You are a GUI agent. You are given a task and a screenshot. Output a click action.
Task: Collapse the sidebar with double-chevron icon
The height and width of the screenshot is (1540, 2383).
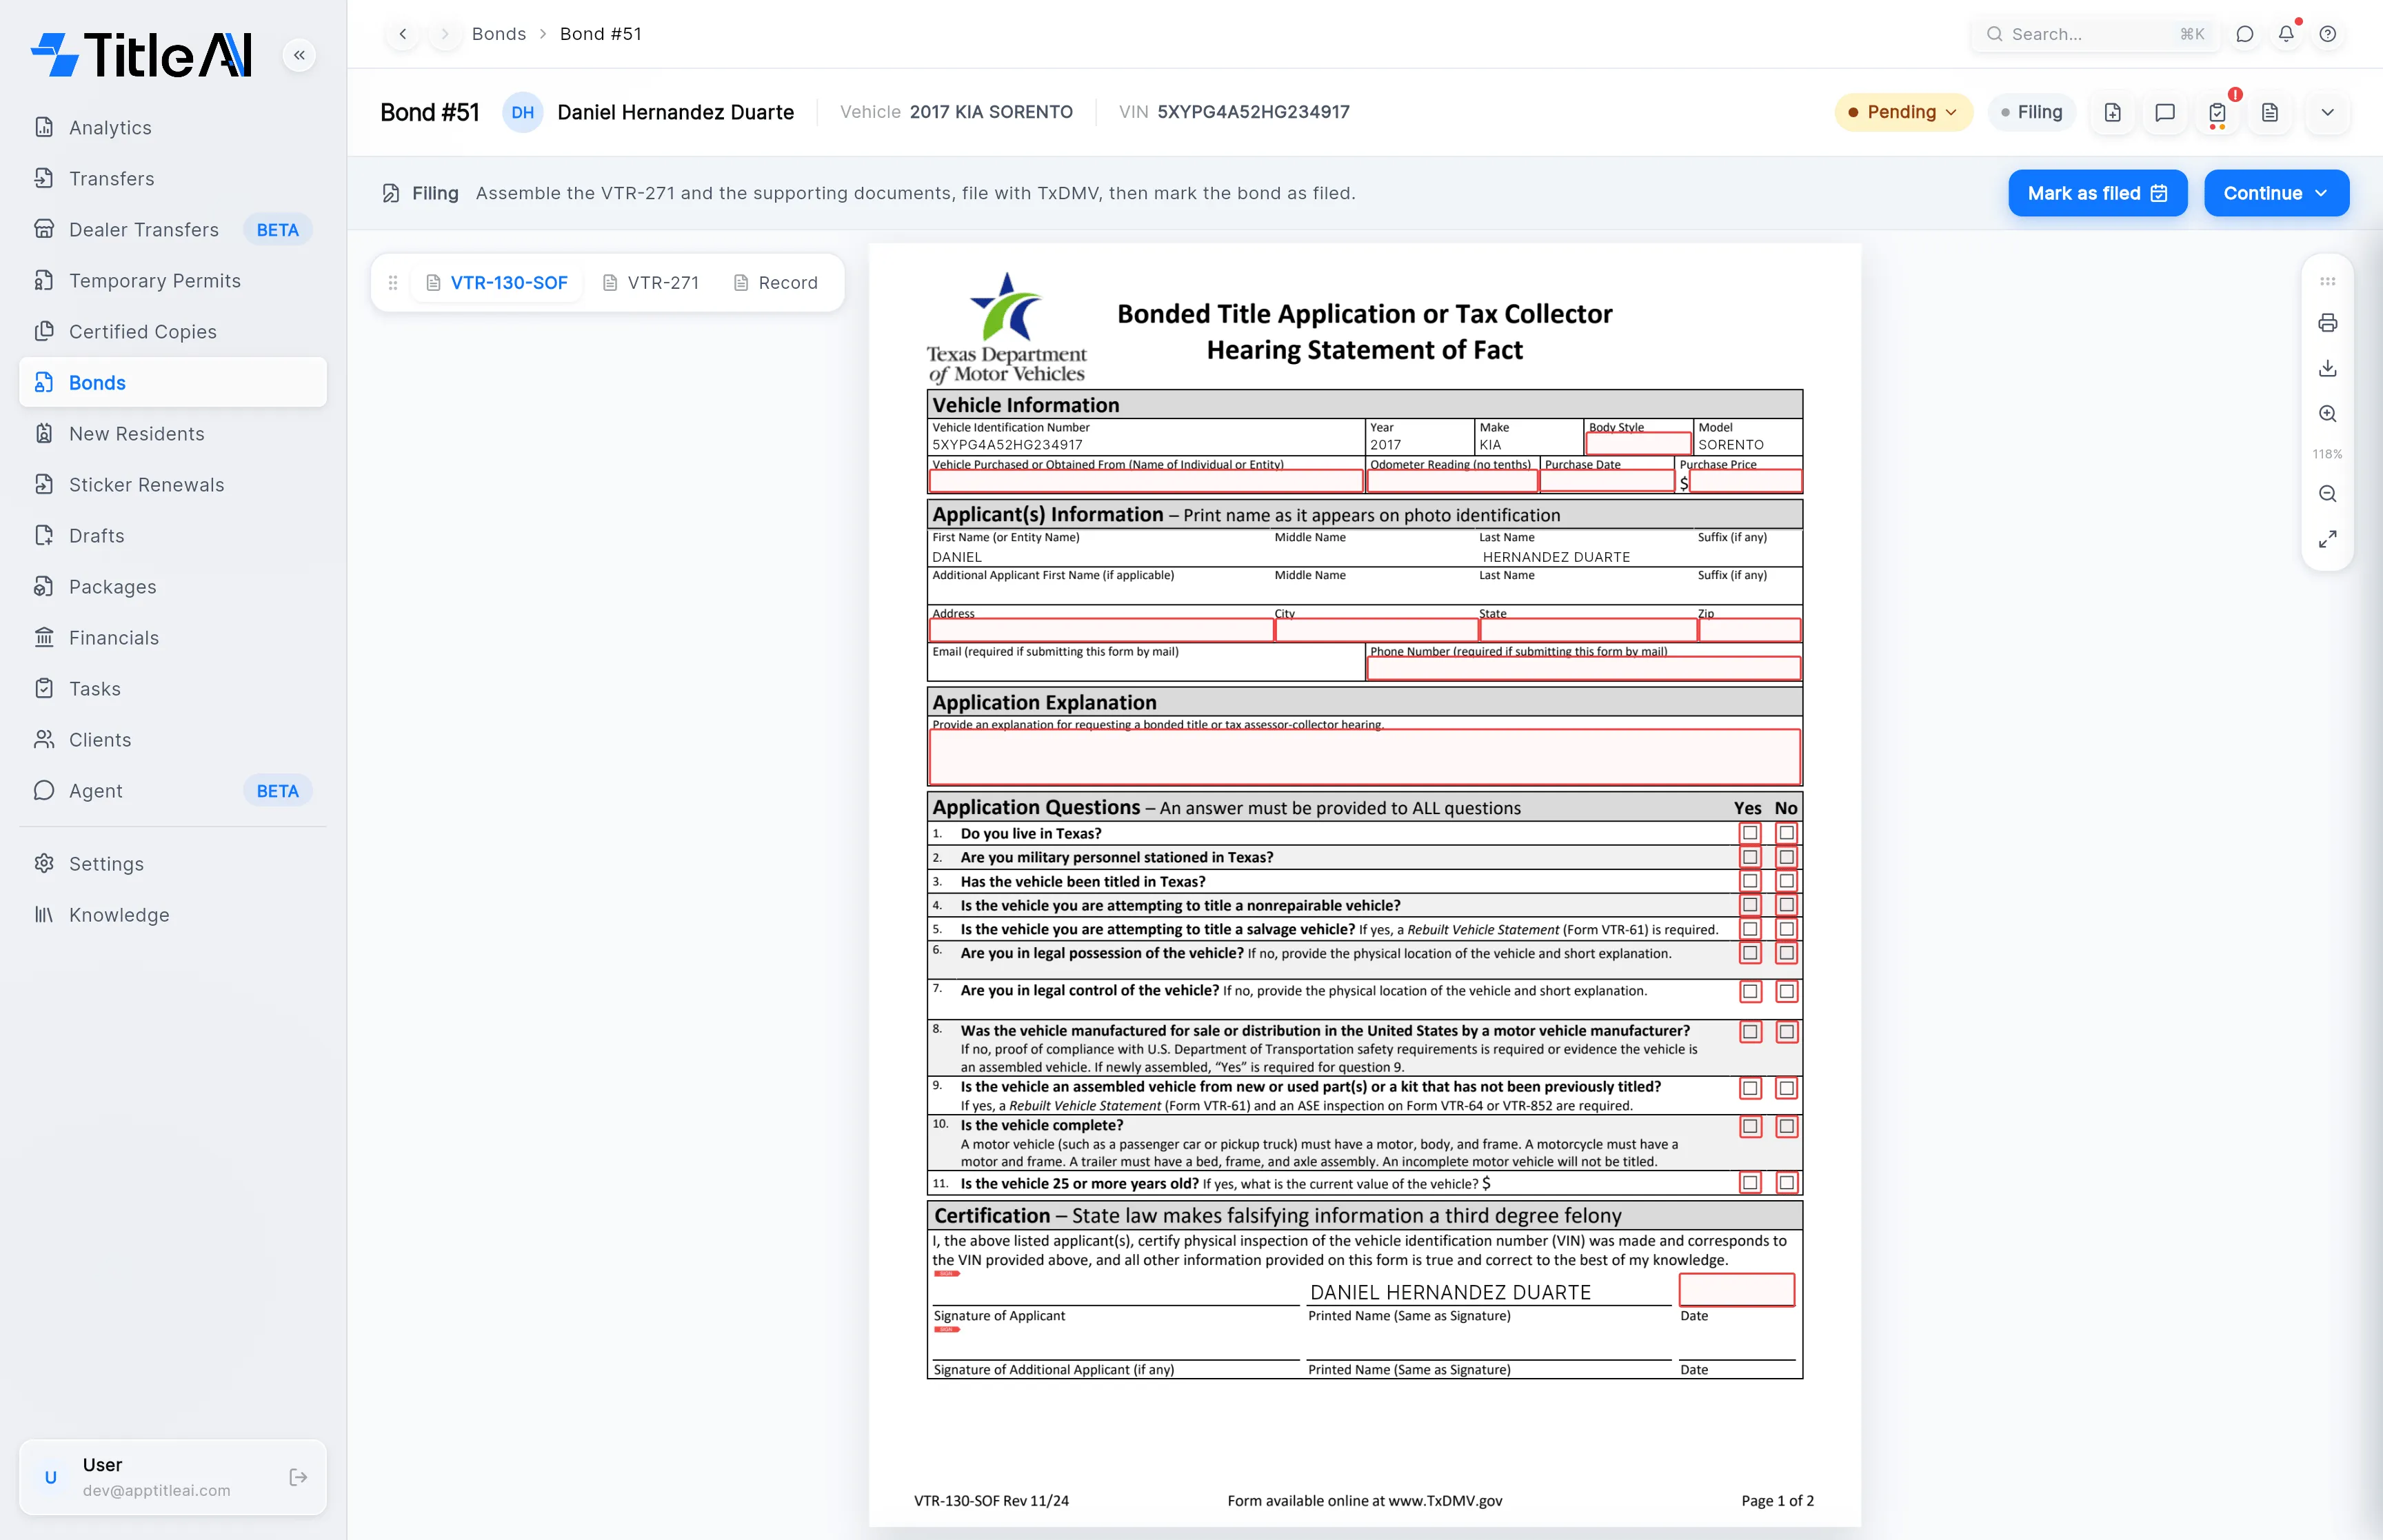299,55
